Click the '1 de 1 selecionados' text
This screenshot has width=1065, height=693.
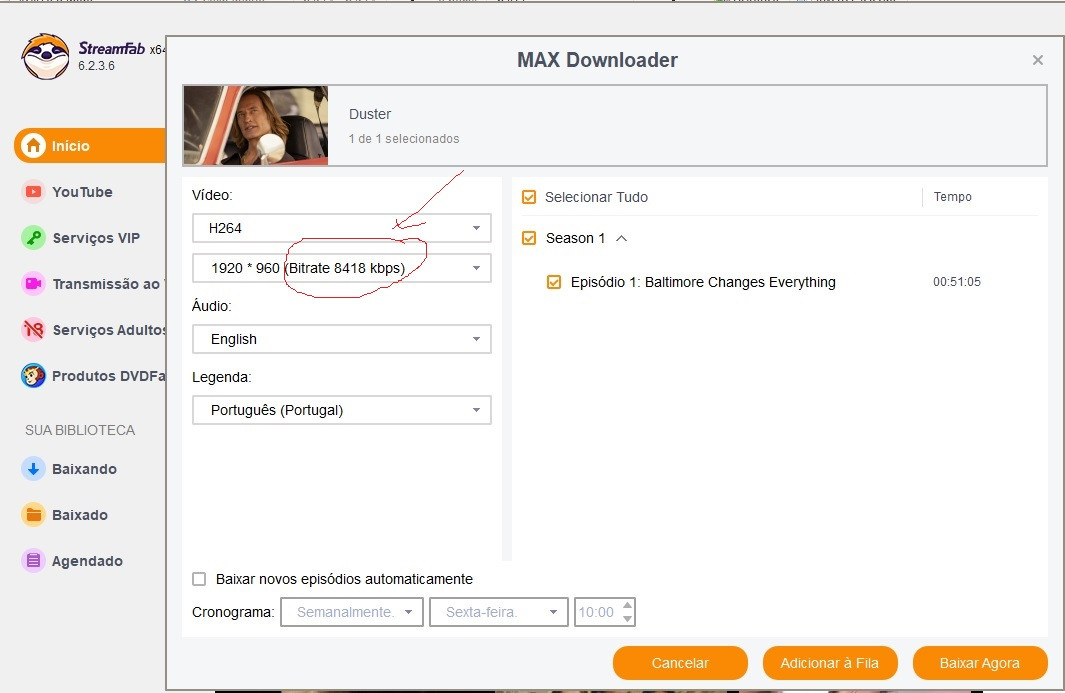404,139
